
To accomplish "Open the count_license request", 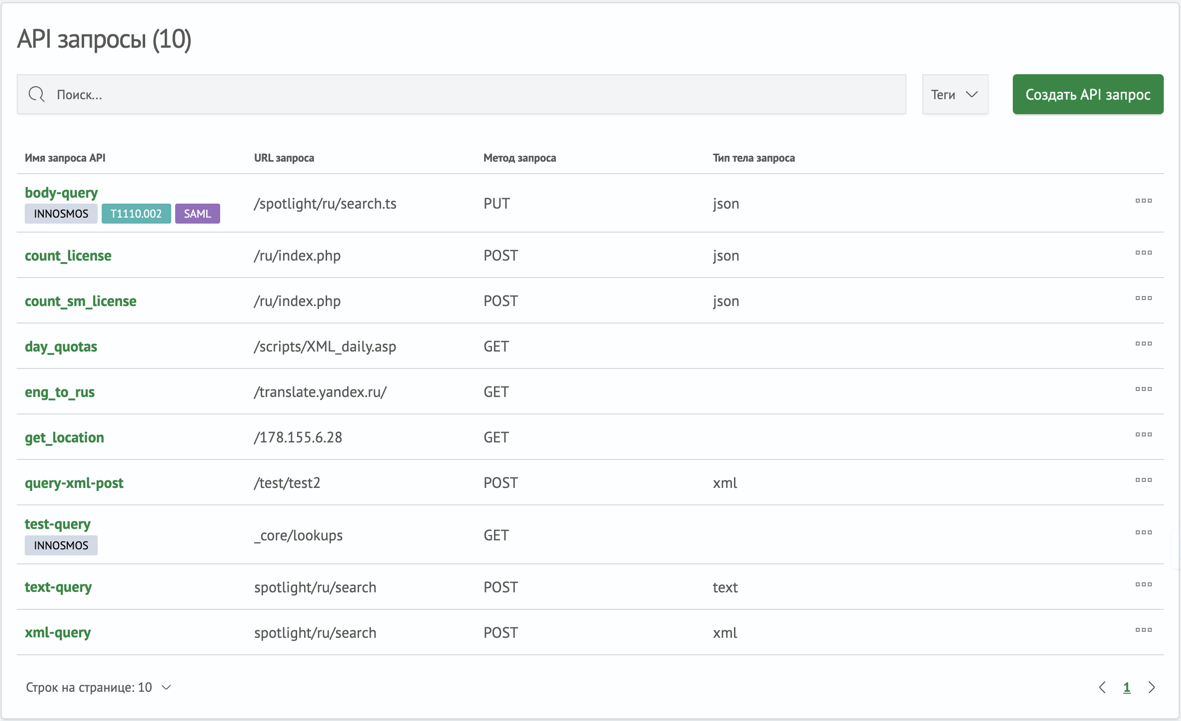I will coord(68,255).
